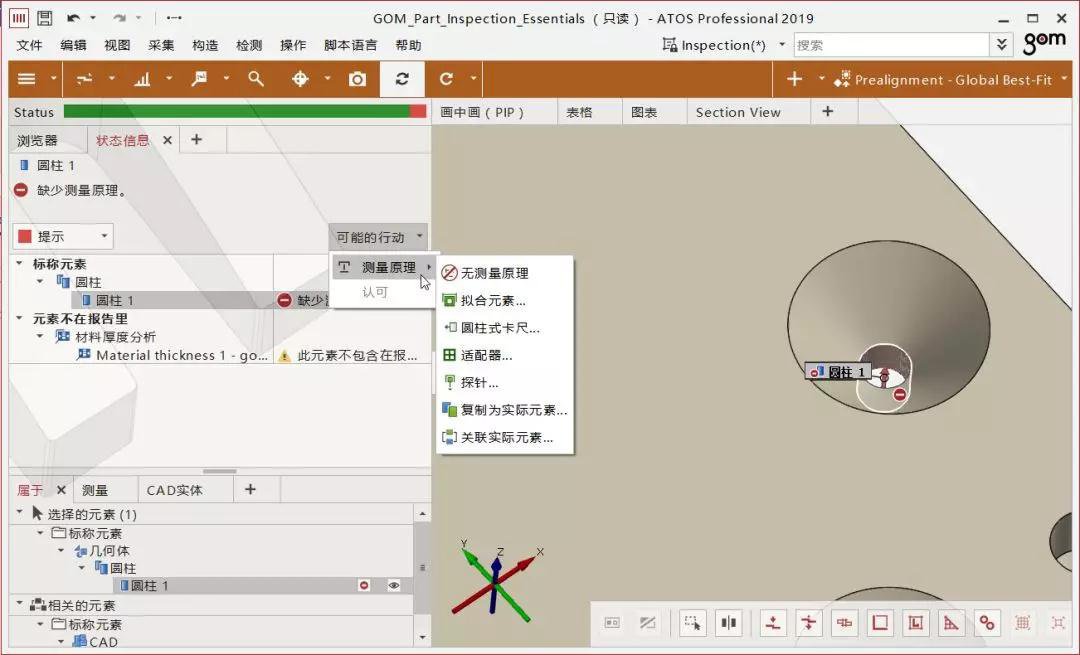Open the 构造 menu
1080x655 pixels.
point(205,45)
